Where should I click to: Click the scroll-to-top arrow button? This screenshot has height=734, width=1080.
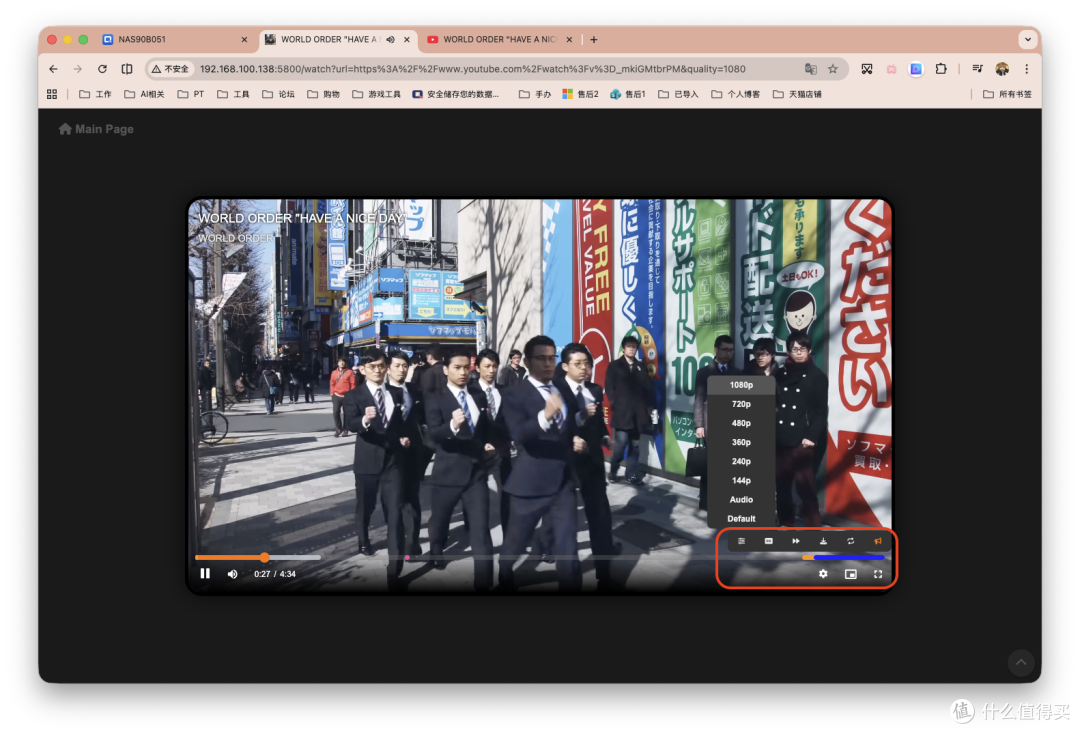point(1021,662)
